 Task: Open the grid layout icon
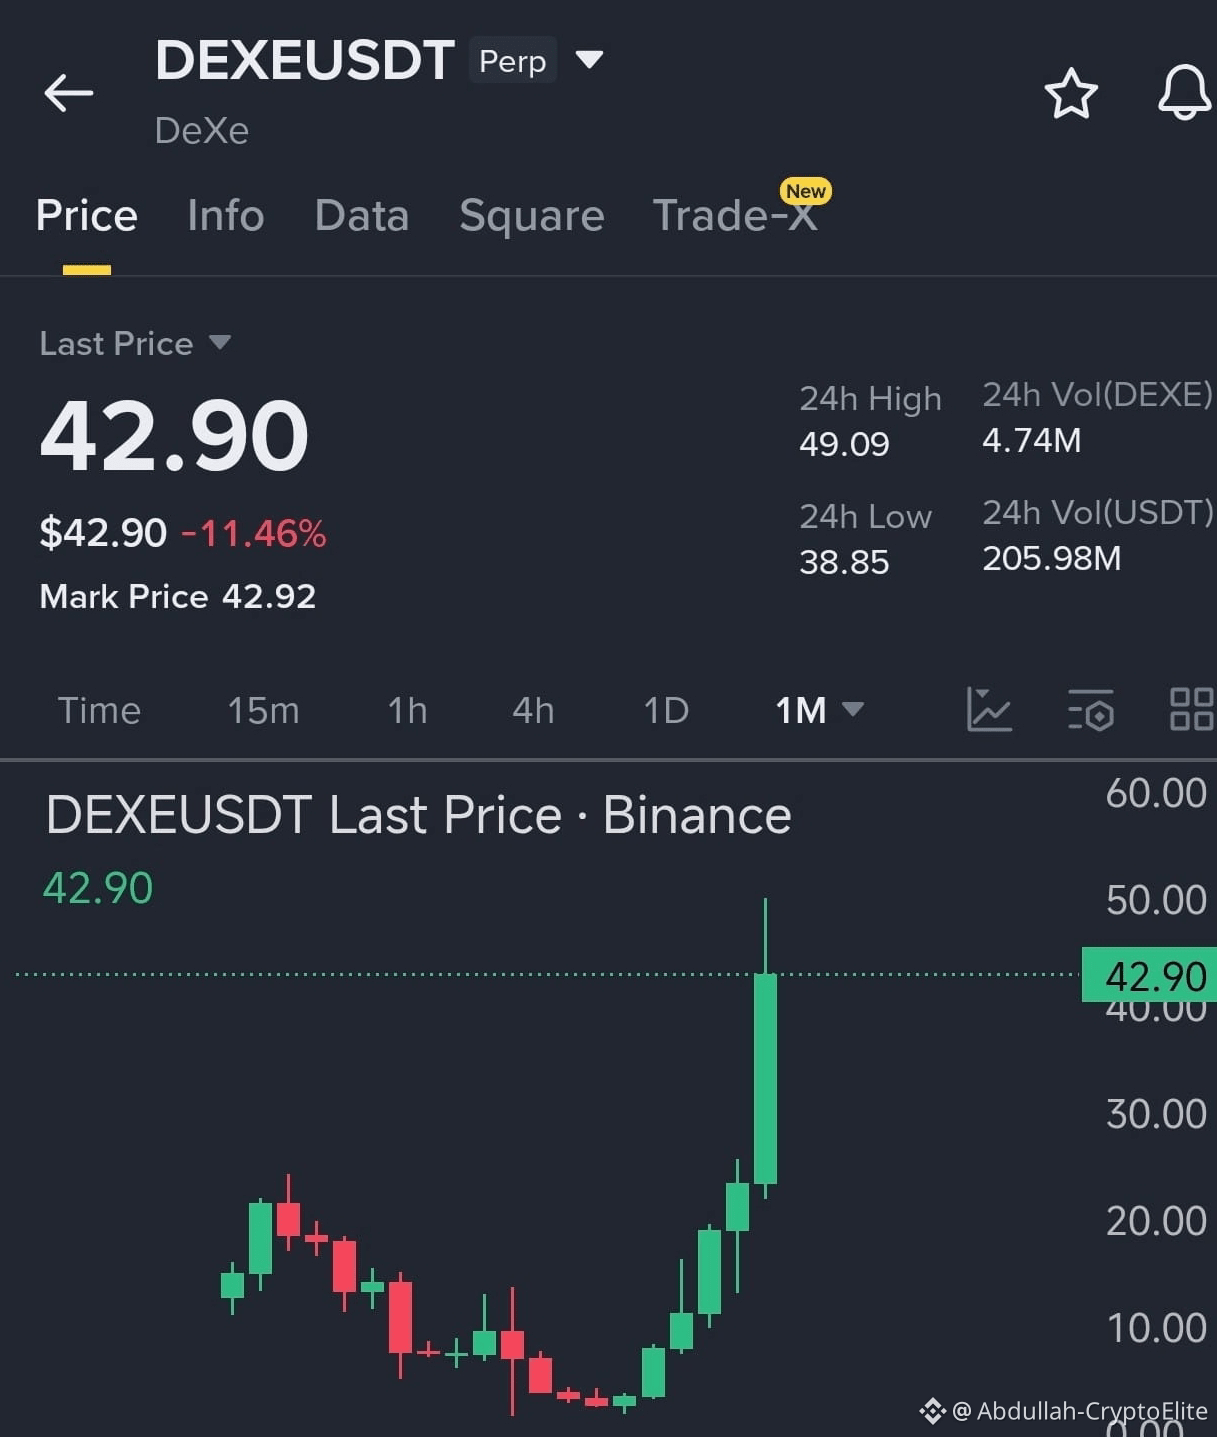(x=1192, y=709)
